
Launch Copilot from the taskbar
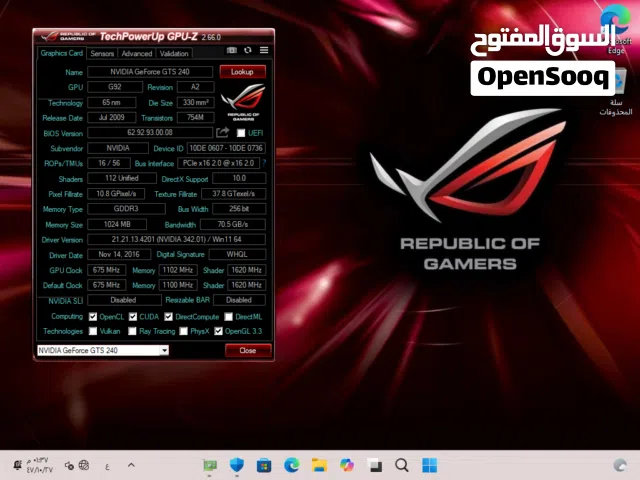tap(347, 465)
